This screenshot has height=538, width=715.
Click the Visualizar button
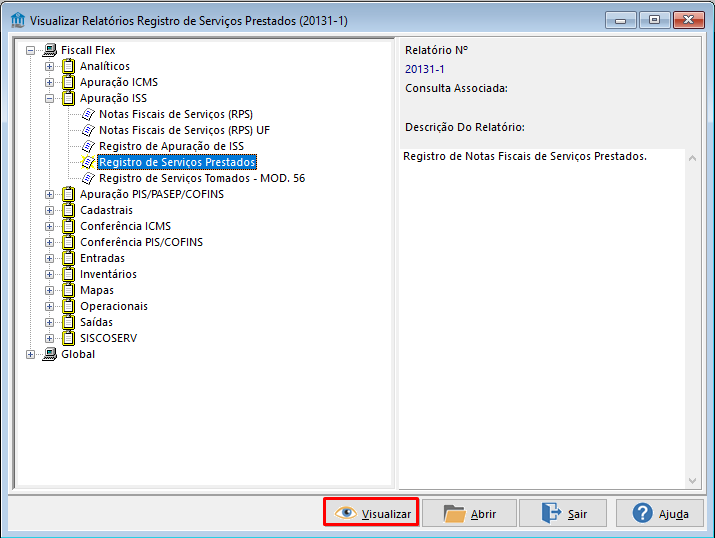(x=371, y=513)
